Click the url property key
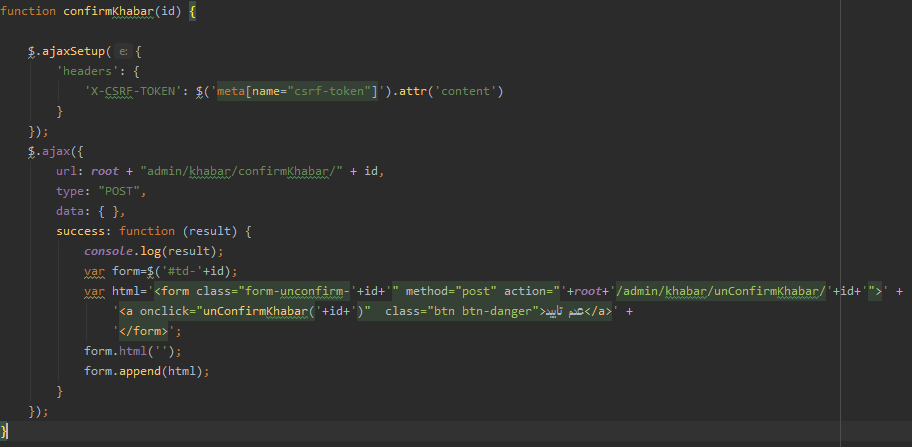912x447 pixels. point(67,171)
